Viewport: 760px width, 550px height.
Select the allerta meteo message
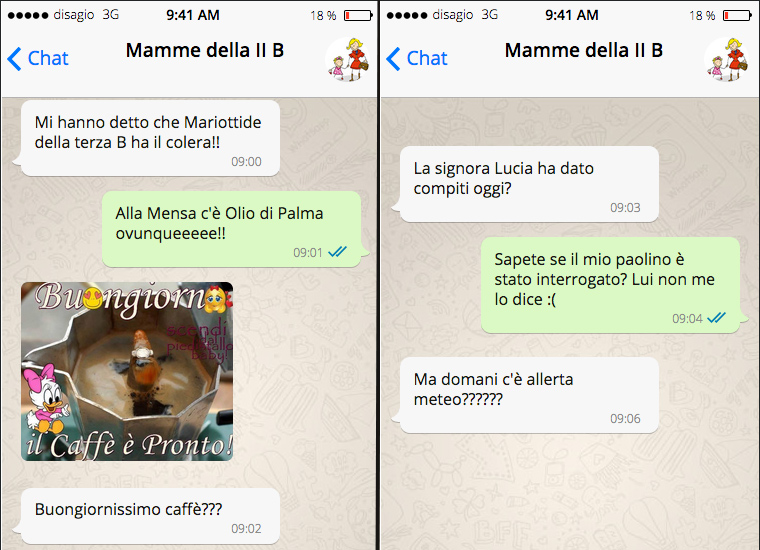click(528, 395)
